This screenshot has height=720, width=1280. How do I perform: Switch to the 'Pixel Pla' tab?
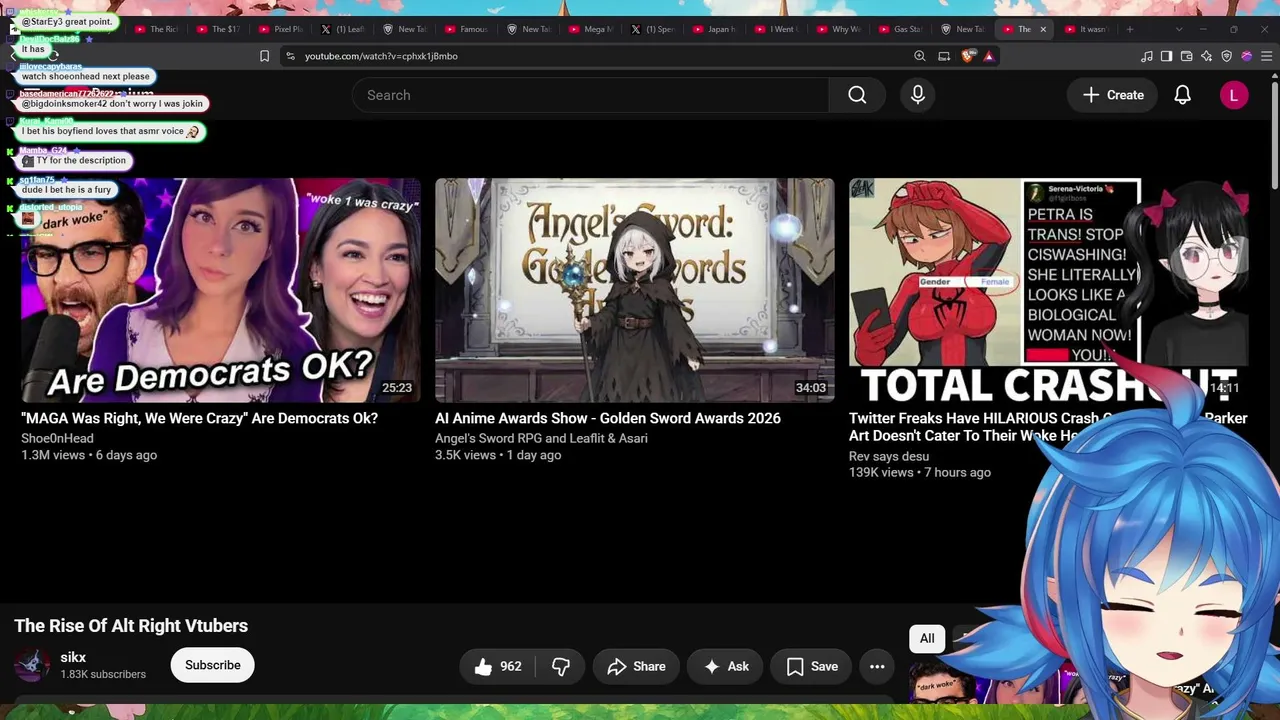pos(281,29)
